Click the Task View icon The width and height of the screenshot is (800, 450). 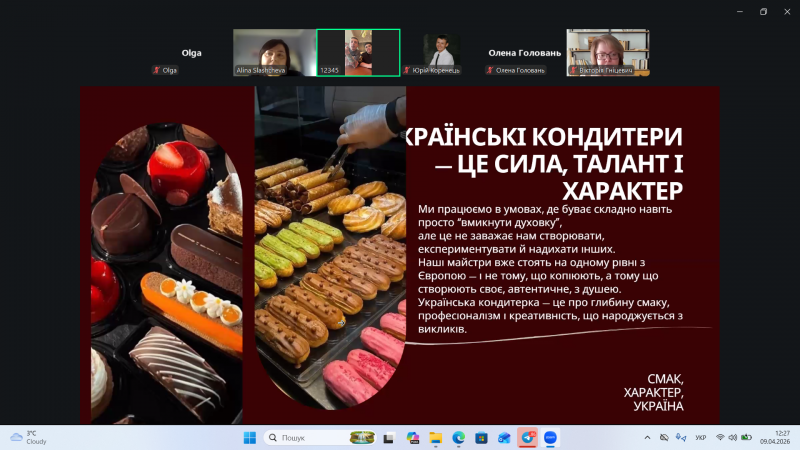tap(389, 438)
